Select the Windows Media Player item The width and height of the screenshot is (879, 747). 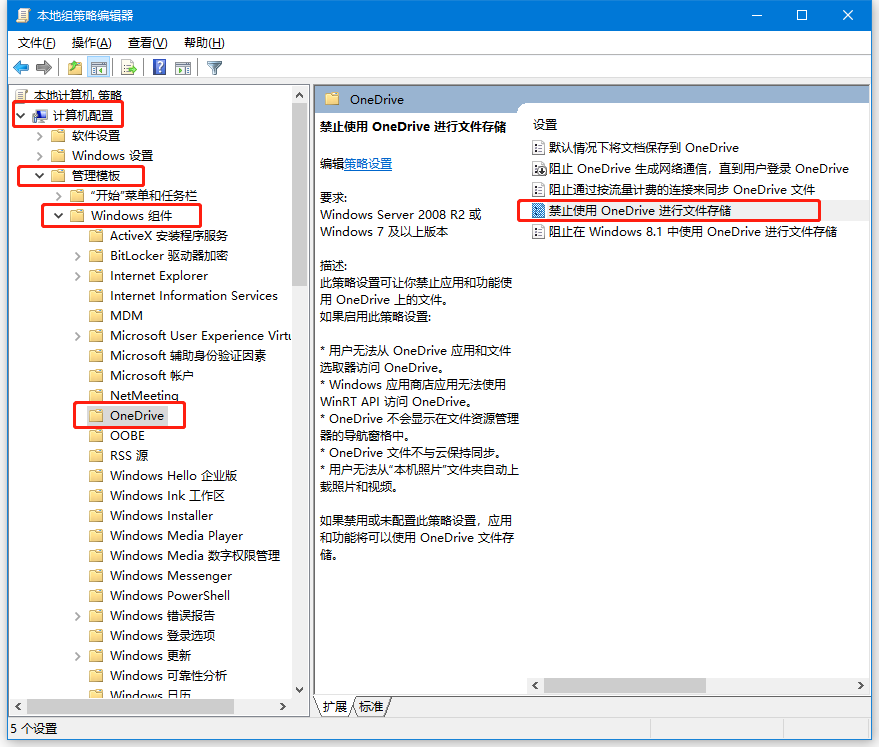(x=176, y=536)
